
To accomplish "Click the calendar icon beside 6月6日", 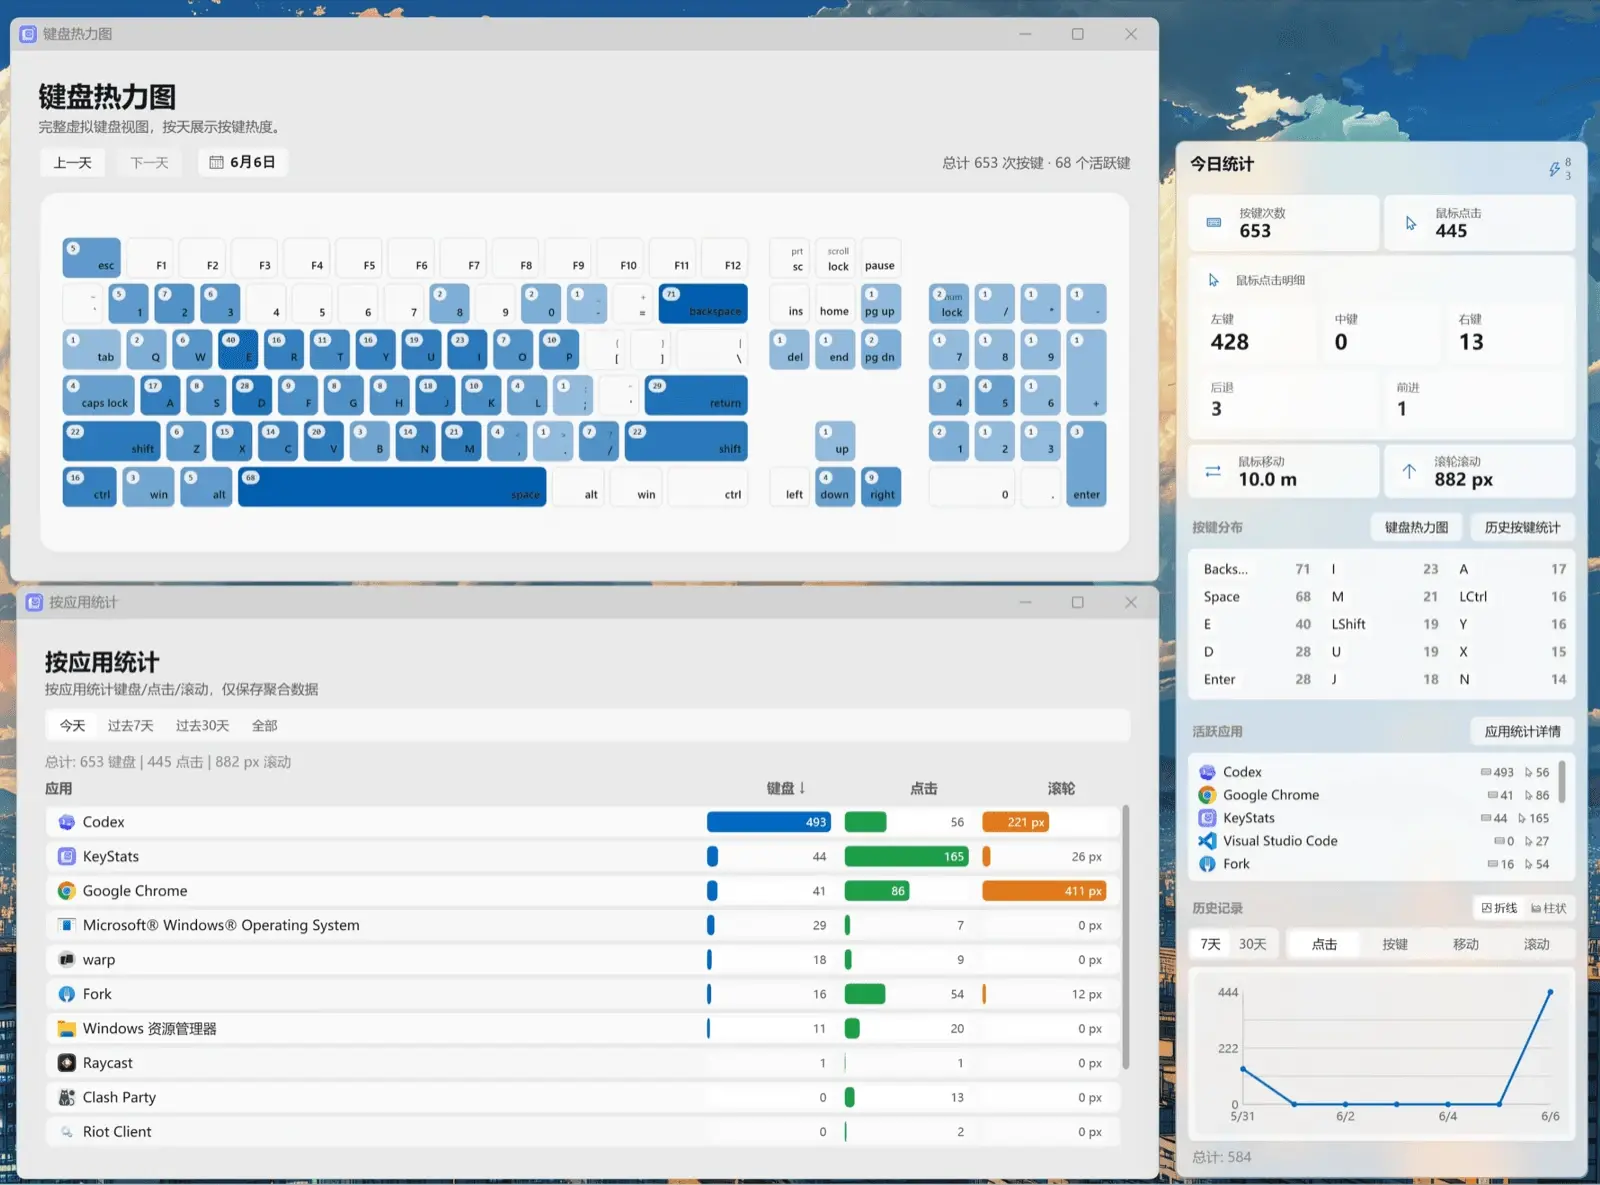I will click(x=216, y=162).
